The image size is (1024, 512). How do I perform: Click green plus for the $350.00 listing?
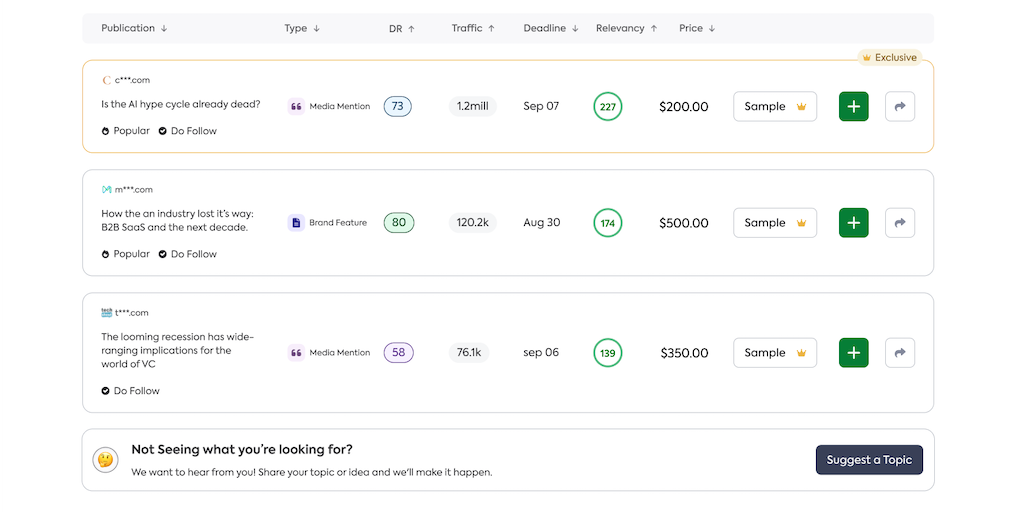[853, 353]
